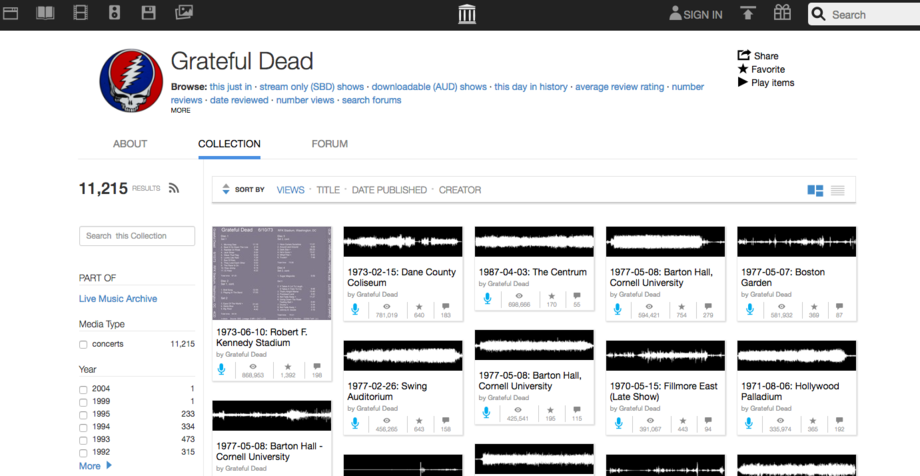Check the 1995 year filter
This screenshot has width=920, height=476.
(83, 414)
